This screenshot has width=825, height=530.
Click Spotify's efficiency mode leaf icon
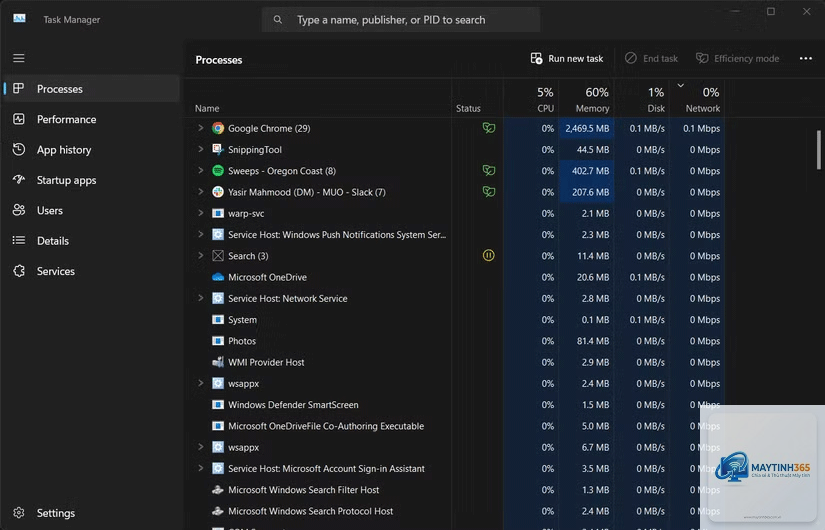click(x=489, y=171)
